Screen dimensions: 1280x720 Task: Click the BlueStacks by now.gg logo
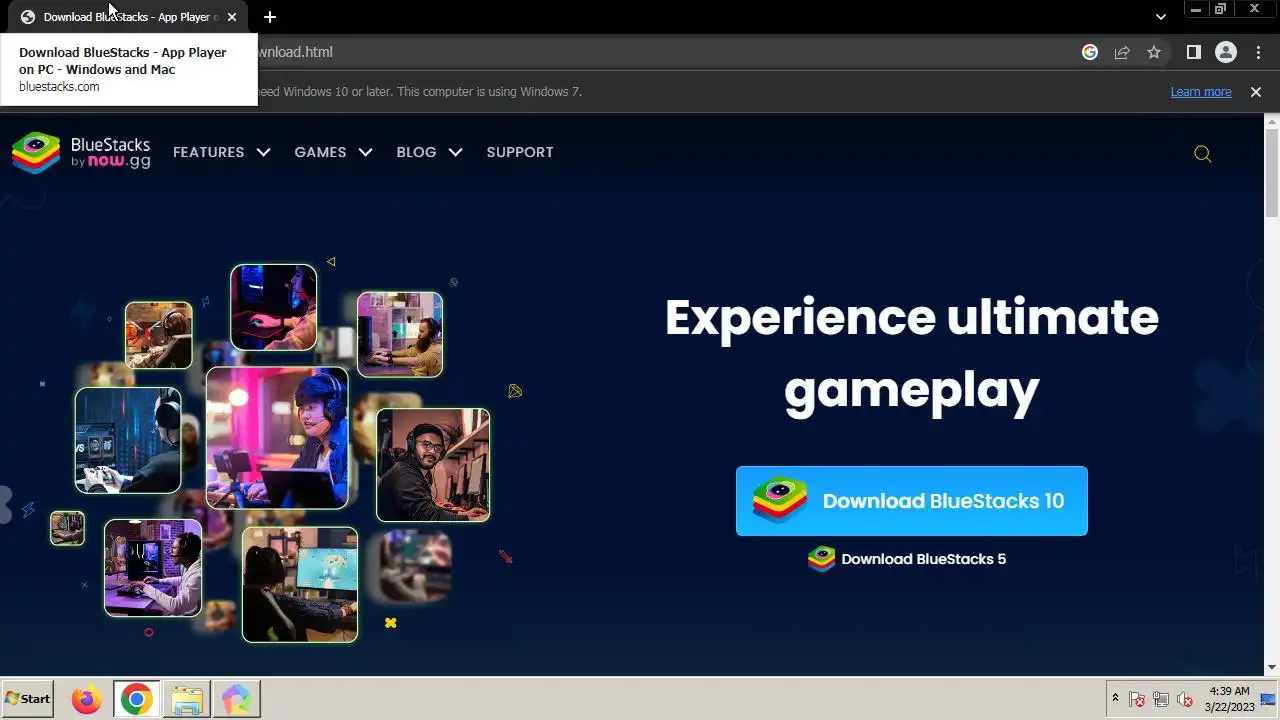[x=81, y=152]
